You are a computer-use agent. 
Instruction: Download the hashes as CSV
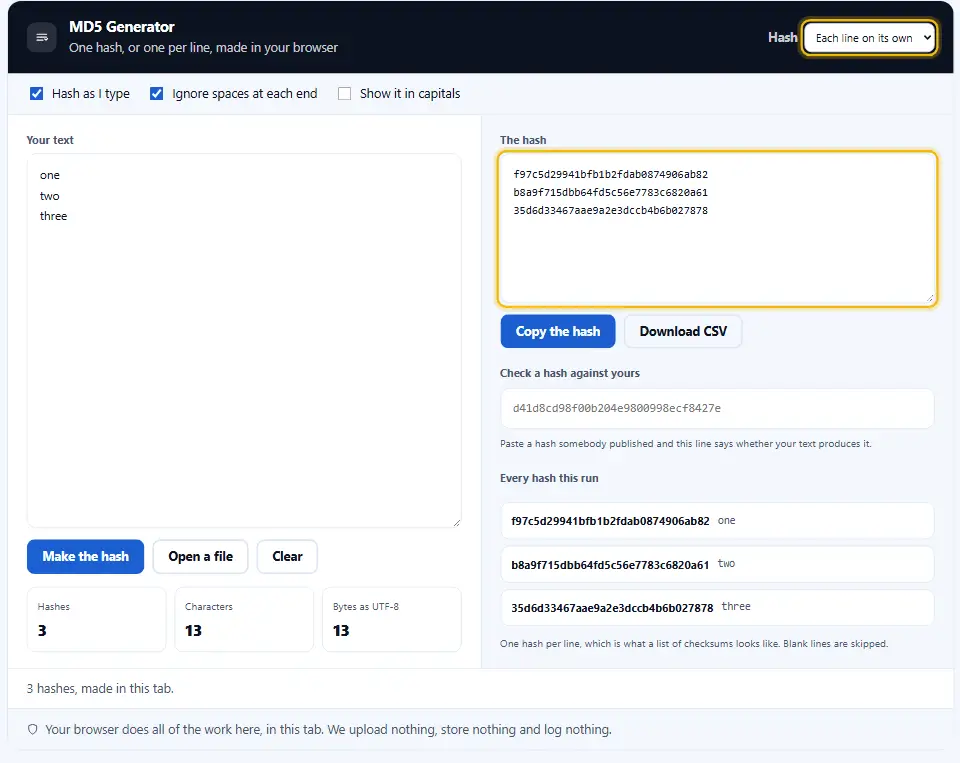[x=683, y=331]
